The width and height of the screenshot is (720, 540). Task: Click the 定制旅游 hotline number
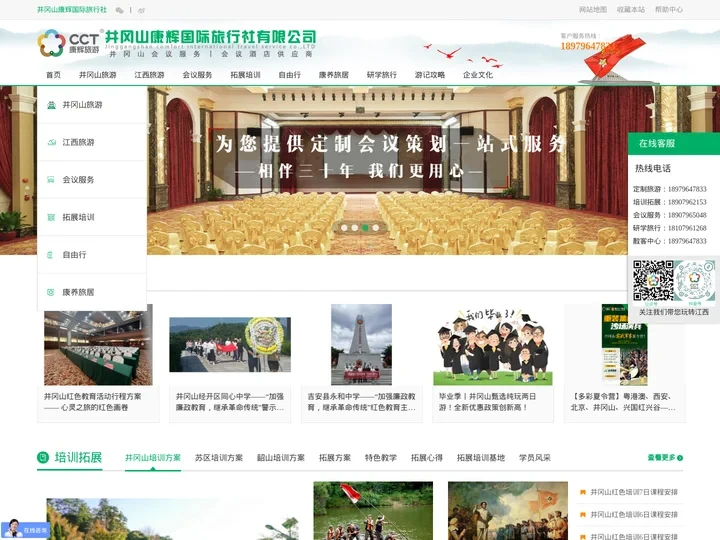(687, 189)
